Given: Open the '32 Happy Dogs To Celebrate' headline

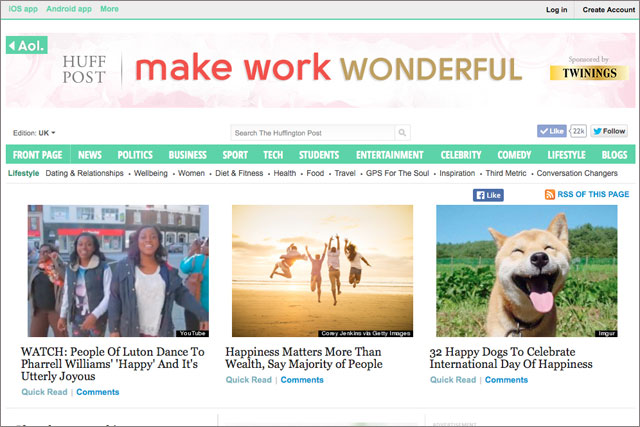Looking at the screenshot, I should (511, 358).
